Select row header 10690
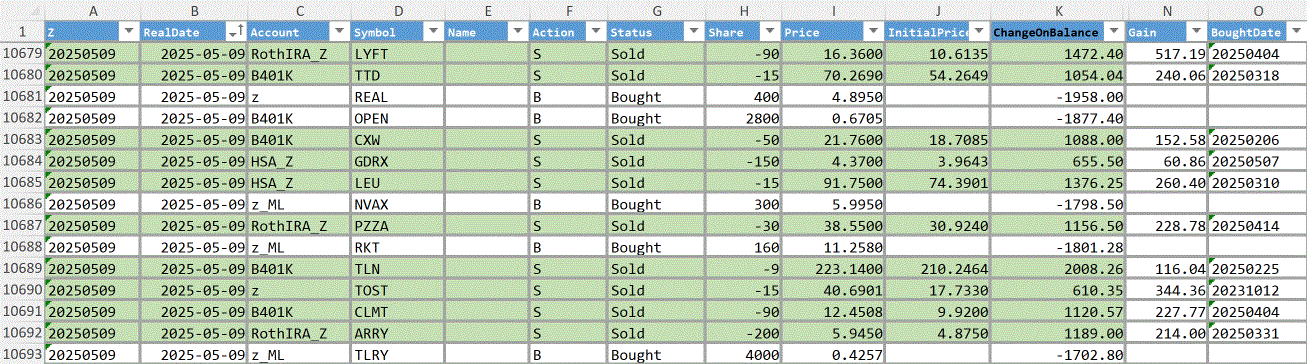 pyautogui.click(x=21, y=290)
